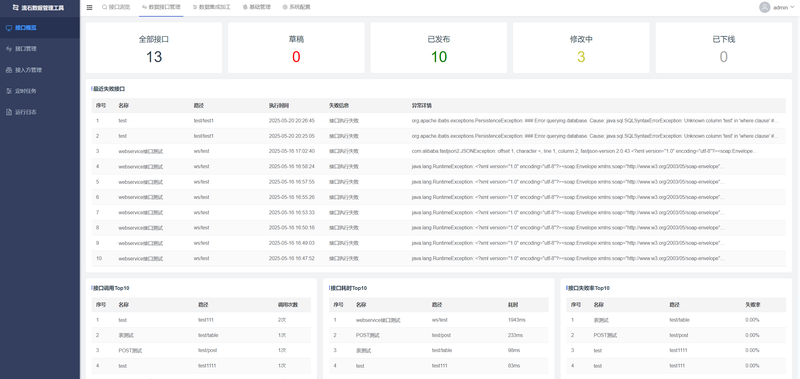The width and height of the screenshot is (800, 379).
Task: Click test1111 path in the 接口失败率Top10 table
Action: tap(678, 351)
